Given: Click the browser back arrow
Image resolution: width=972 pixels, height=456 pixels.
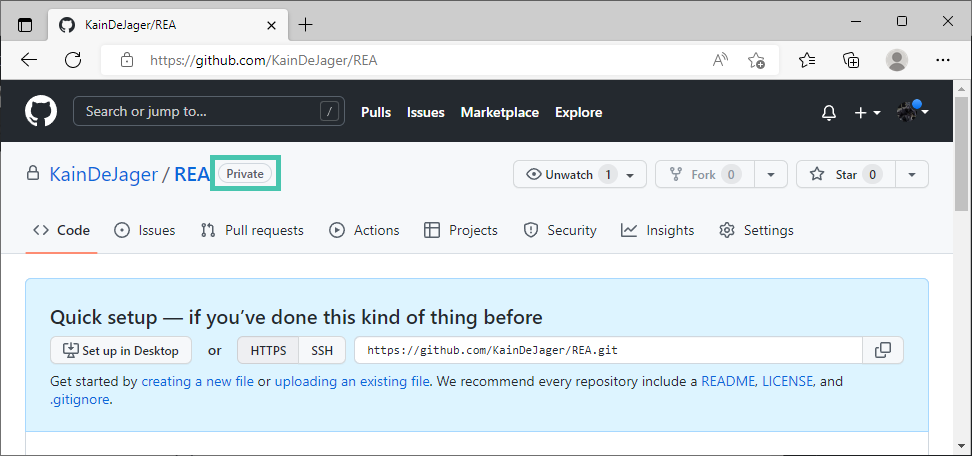Looking at the screenshot, I should pos(29,60).
